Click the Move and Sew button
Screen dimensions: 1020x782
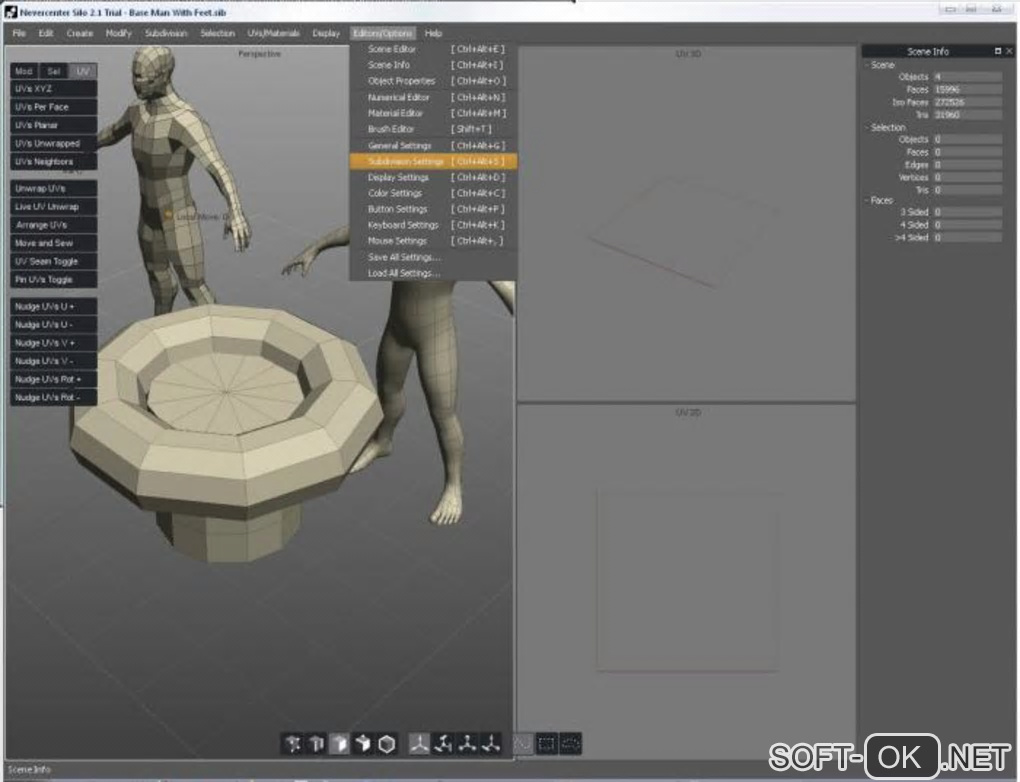pyautogui.click(x=53, y=243)
